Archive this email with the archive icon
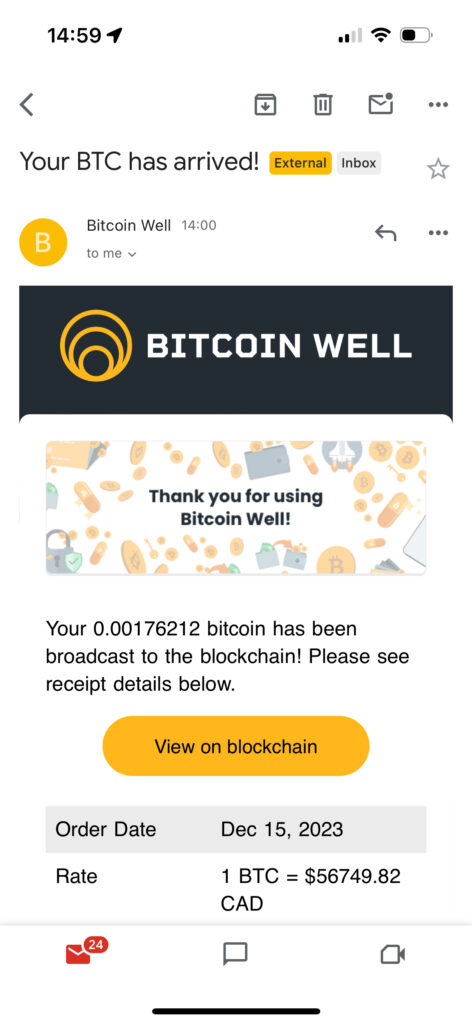Screen dimensions: 472x1024 (x=265, y=104)
